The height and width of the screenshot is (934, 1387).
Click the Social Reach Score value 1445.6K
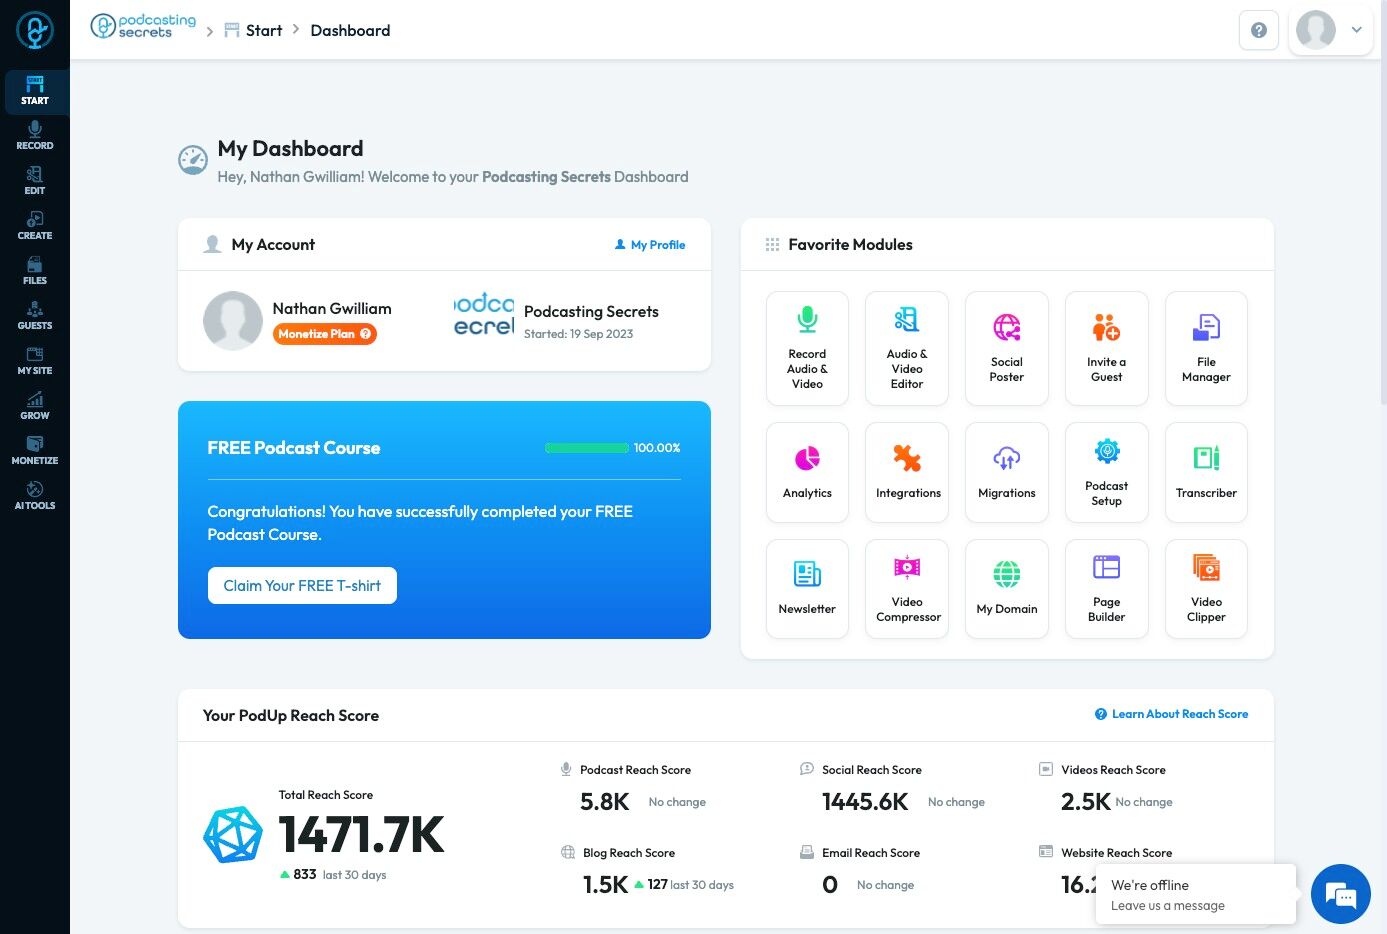pos(865,802)
